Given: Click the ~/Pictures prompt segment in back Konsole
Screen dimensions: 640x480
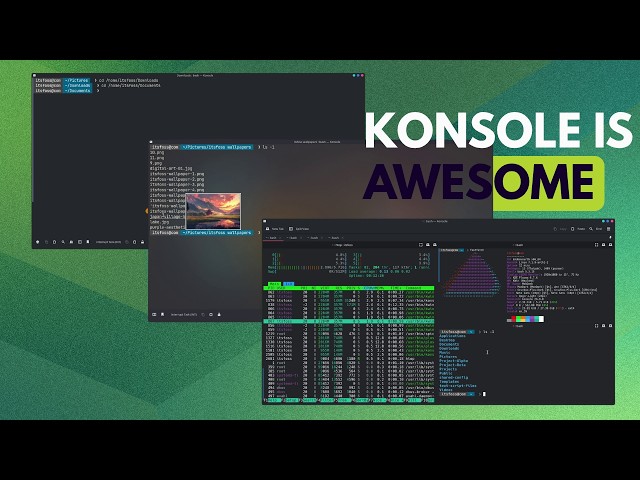Looking at the screenshot, I should click(76, 80).
